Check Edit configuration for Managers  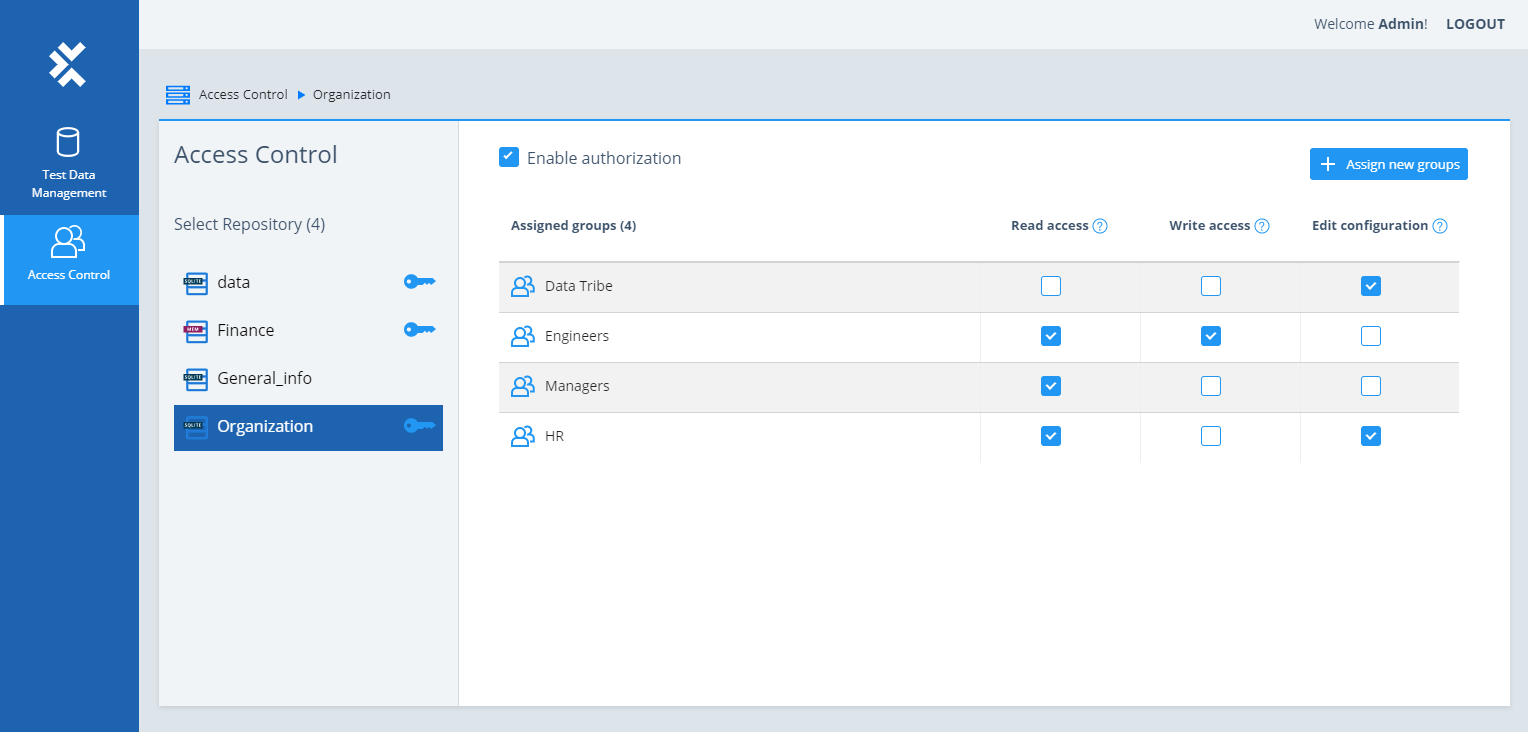click(1370, 386)
